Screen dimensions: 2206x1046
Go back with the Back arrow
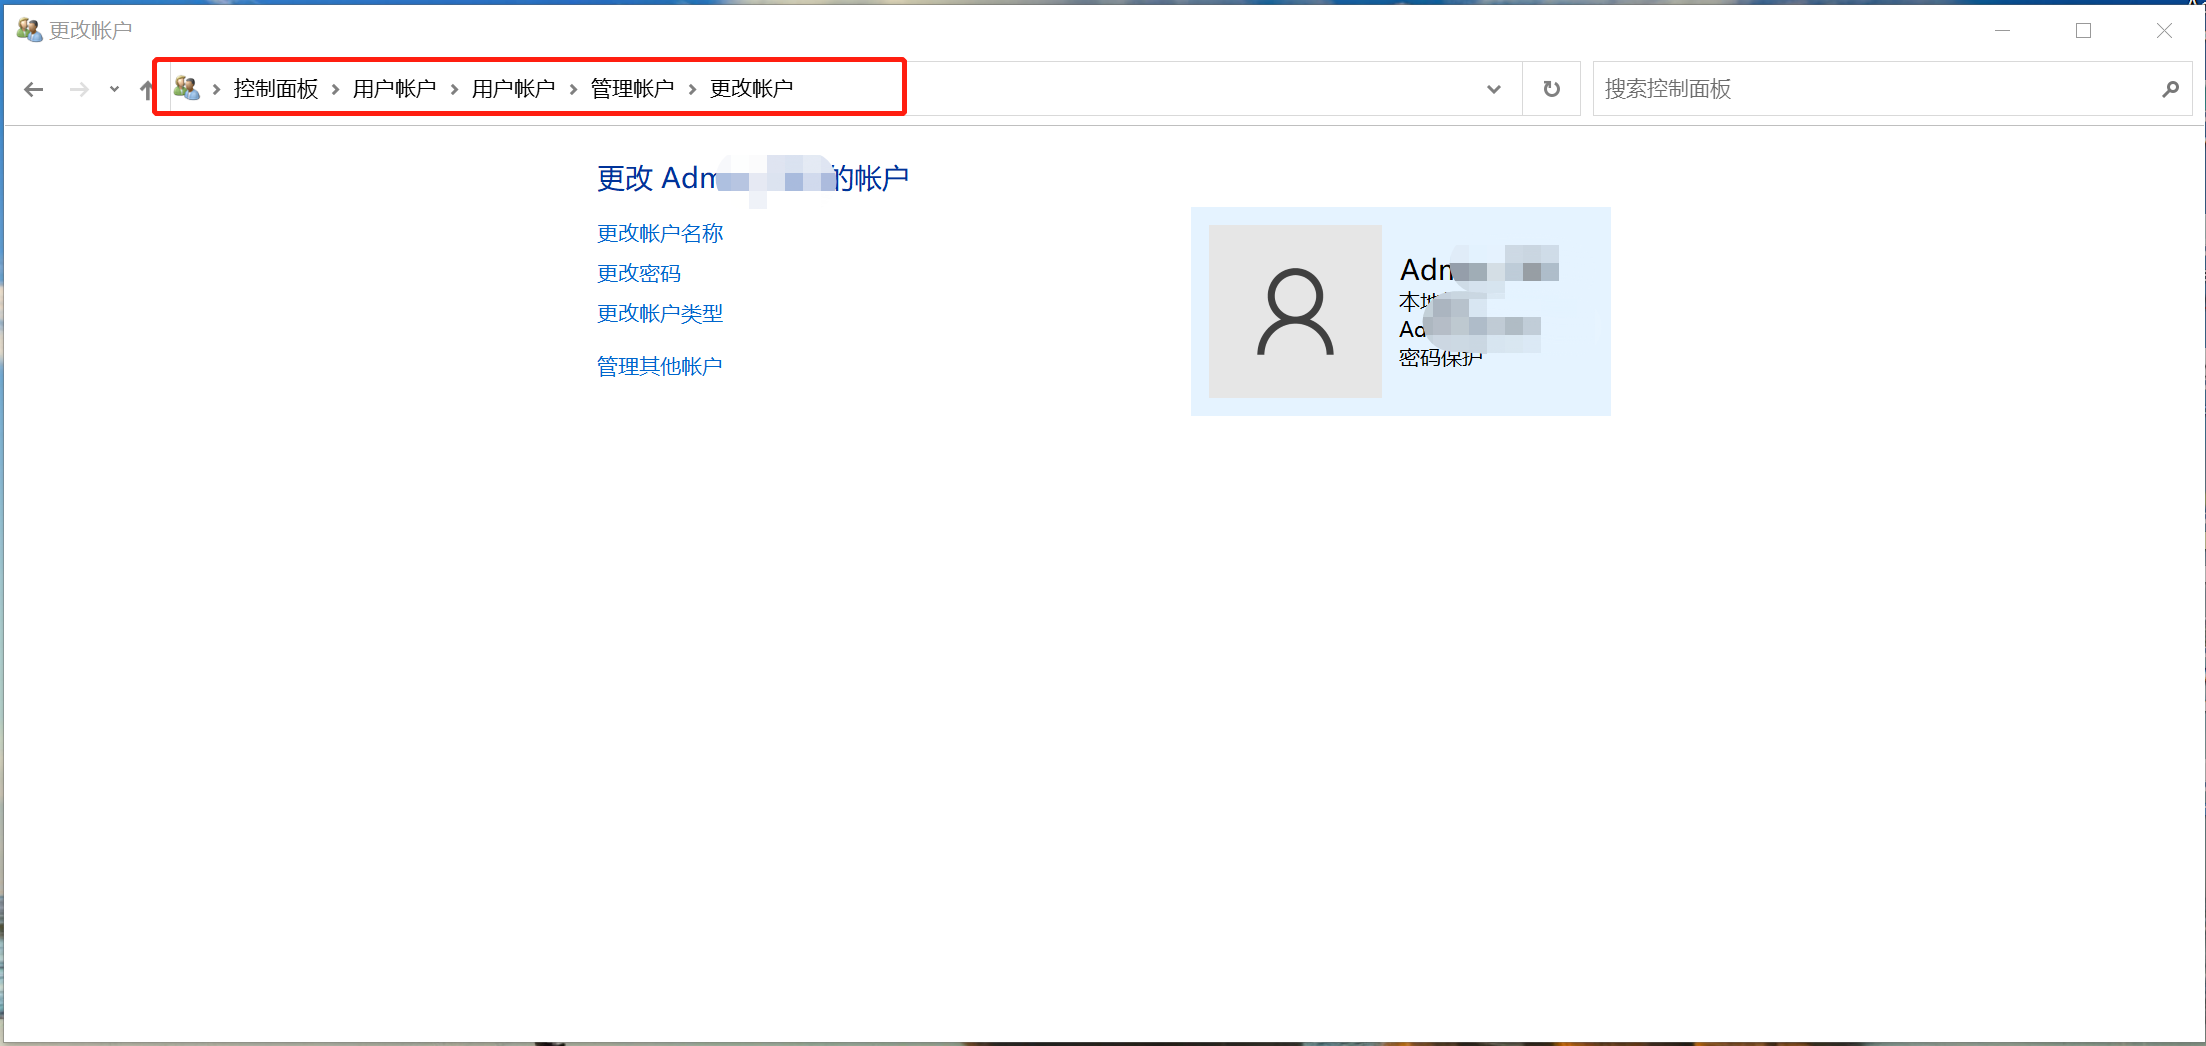click(33, 89)
